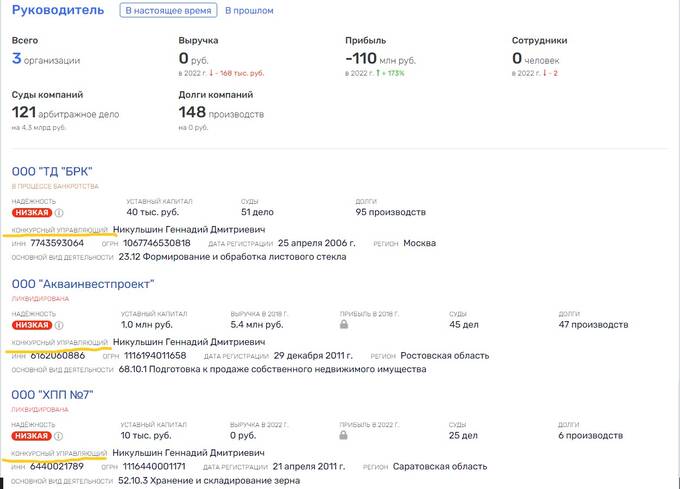The height and width of the screenshot is (489, 680).
Task: Click info icon beside НИЗКАЯ for Акваинвестпроект
Action: 59,324
